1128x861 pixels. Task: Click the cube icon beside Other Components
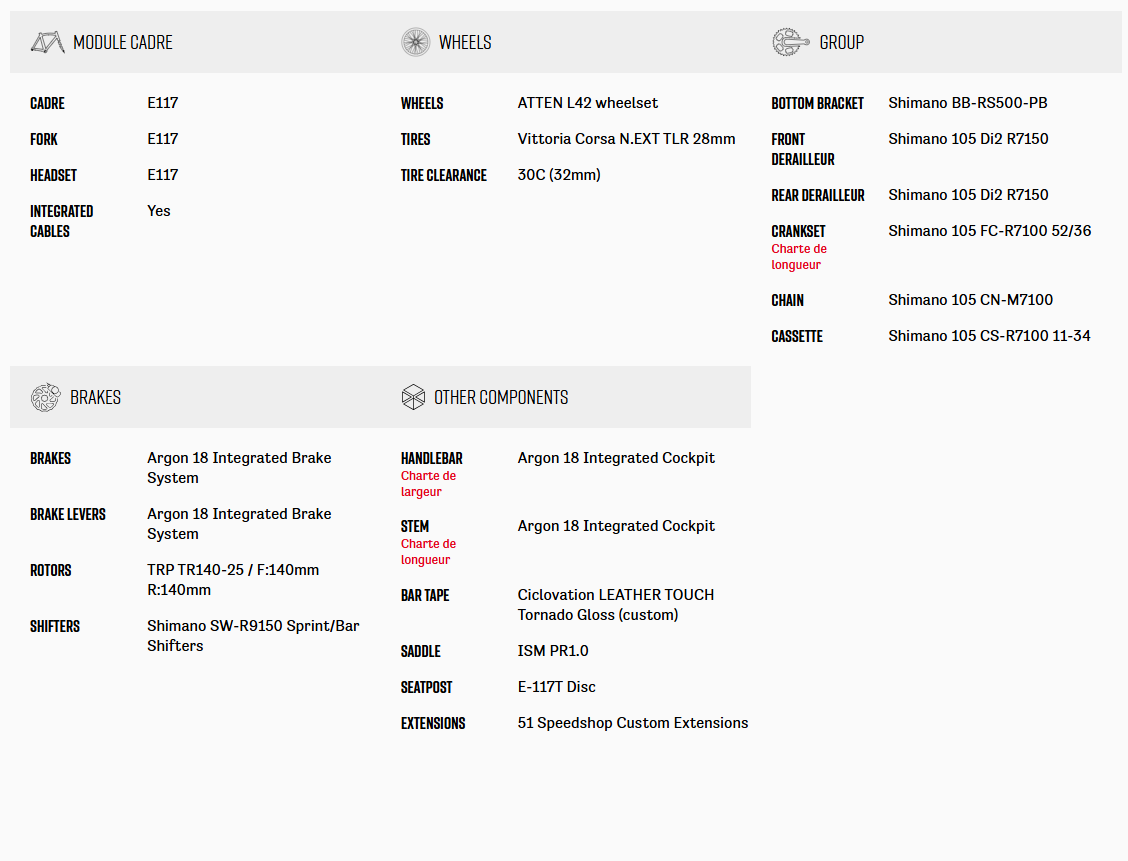click(x=413, y=397)
